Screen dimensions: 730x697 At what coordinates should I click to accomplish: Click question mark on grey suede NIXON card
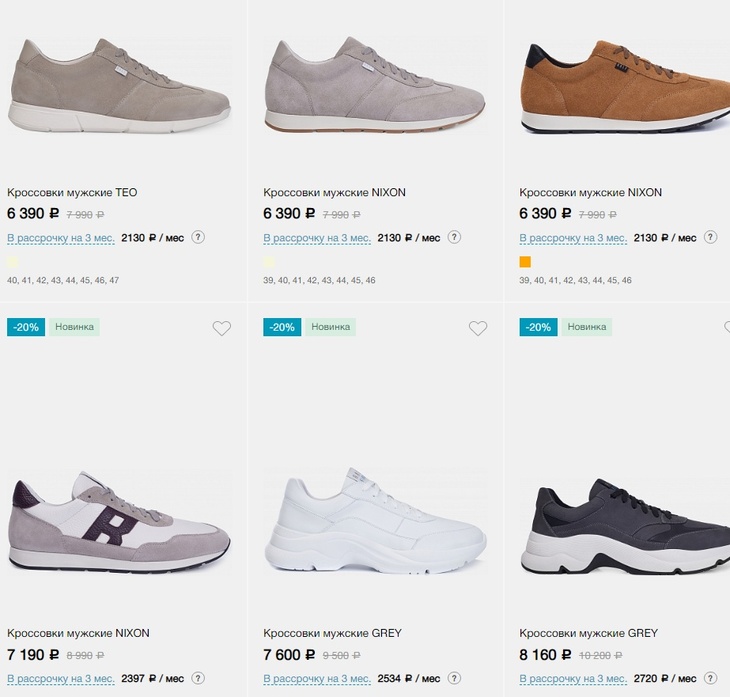pos(454,237)
